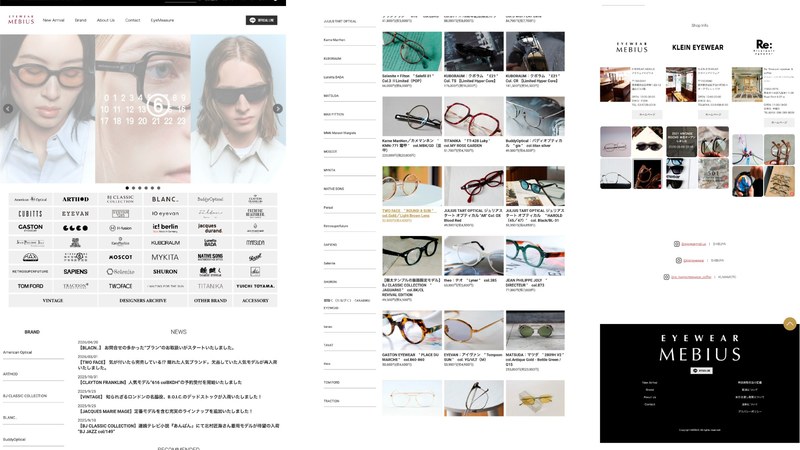The image size is (800, 450).
Task: Open the MYKITA brand logo tile
Action: coord(165,257)
